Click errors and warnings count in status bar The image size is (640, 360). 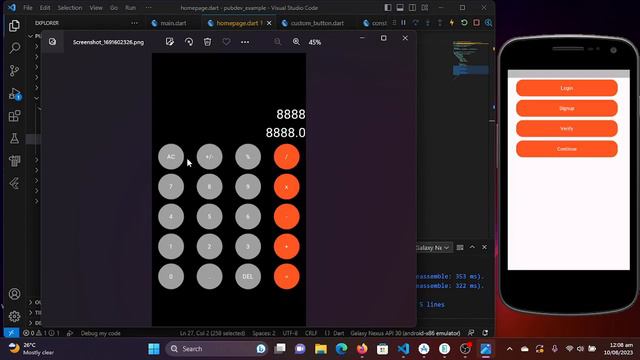pos(41,333)
